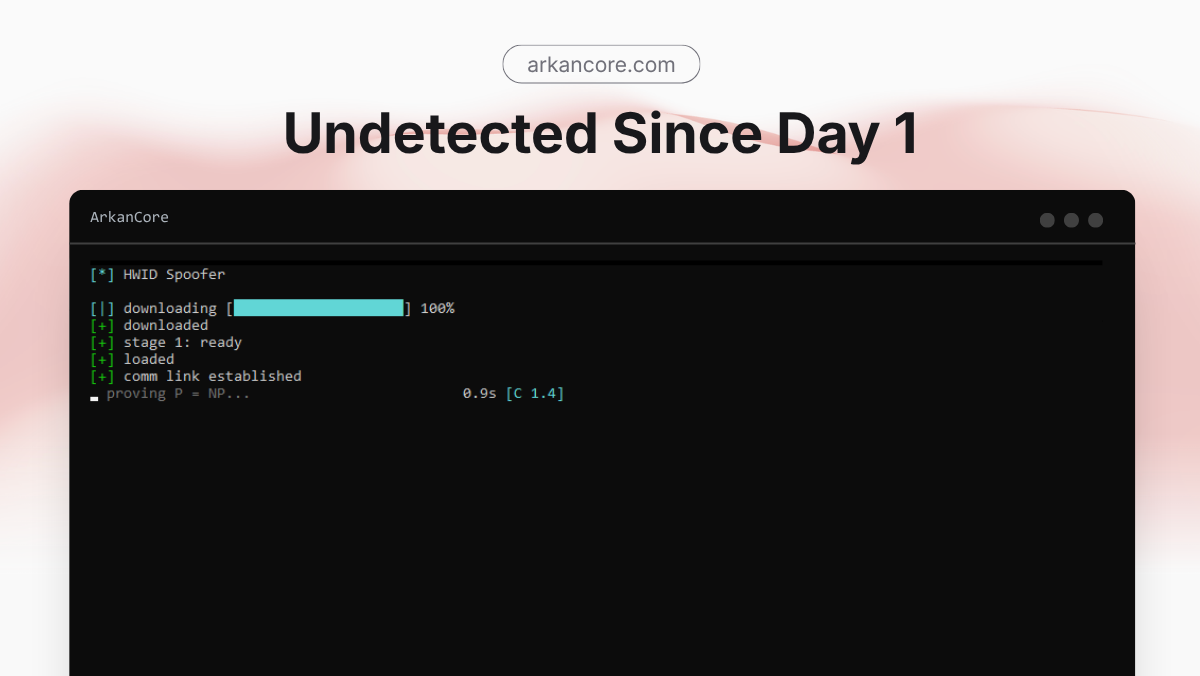This screenshot has width=1200, height=676.
Task: Click the [+] marker beside downloaded
Action: pyautogui.click(x=102, y=325)
